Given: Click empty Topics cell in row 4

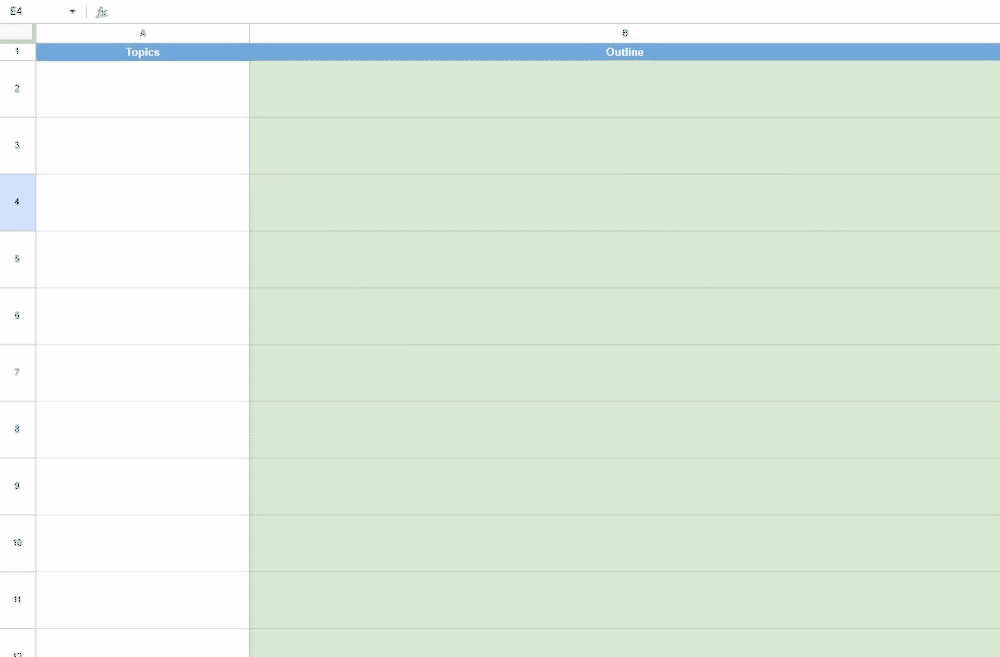Looking at the screenshot, I should click(x=142, y=203).
